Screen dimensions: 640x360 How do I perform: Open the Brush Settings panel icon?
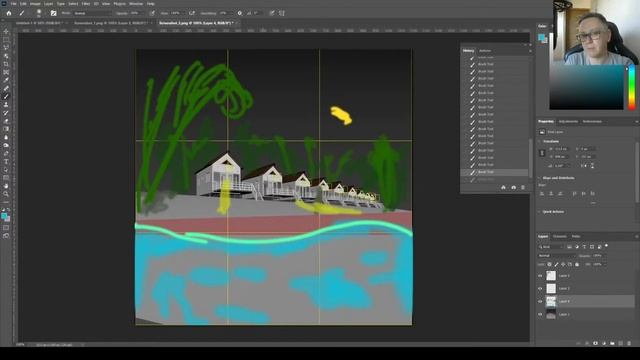53,13
